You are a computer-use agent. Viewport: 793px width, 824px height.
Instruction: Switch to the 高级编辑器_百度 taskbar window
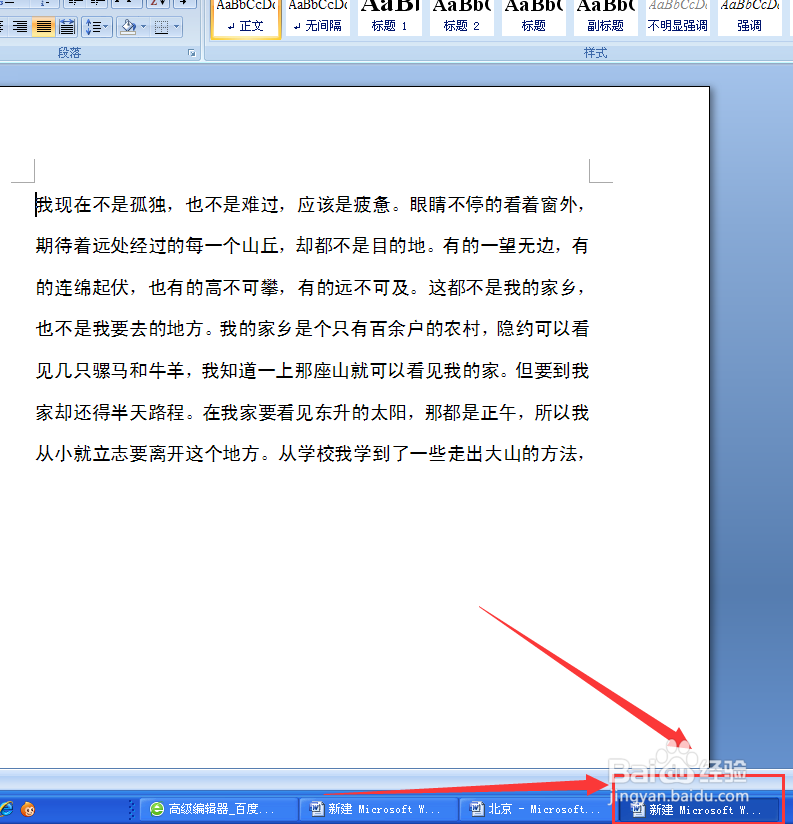pos(219,809)
